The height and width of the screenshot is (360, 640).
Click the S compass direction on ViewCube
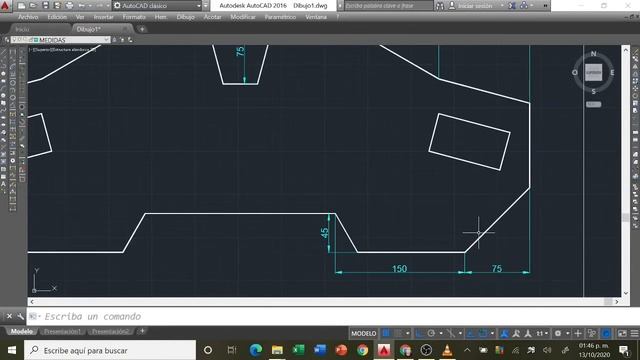(x=593, y=91)
